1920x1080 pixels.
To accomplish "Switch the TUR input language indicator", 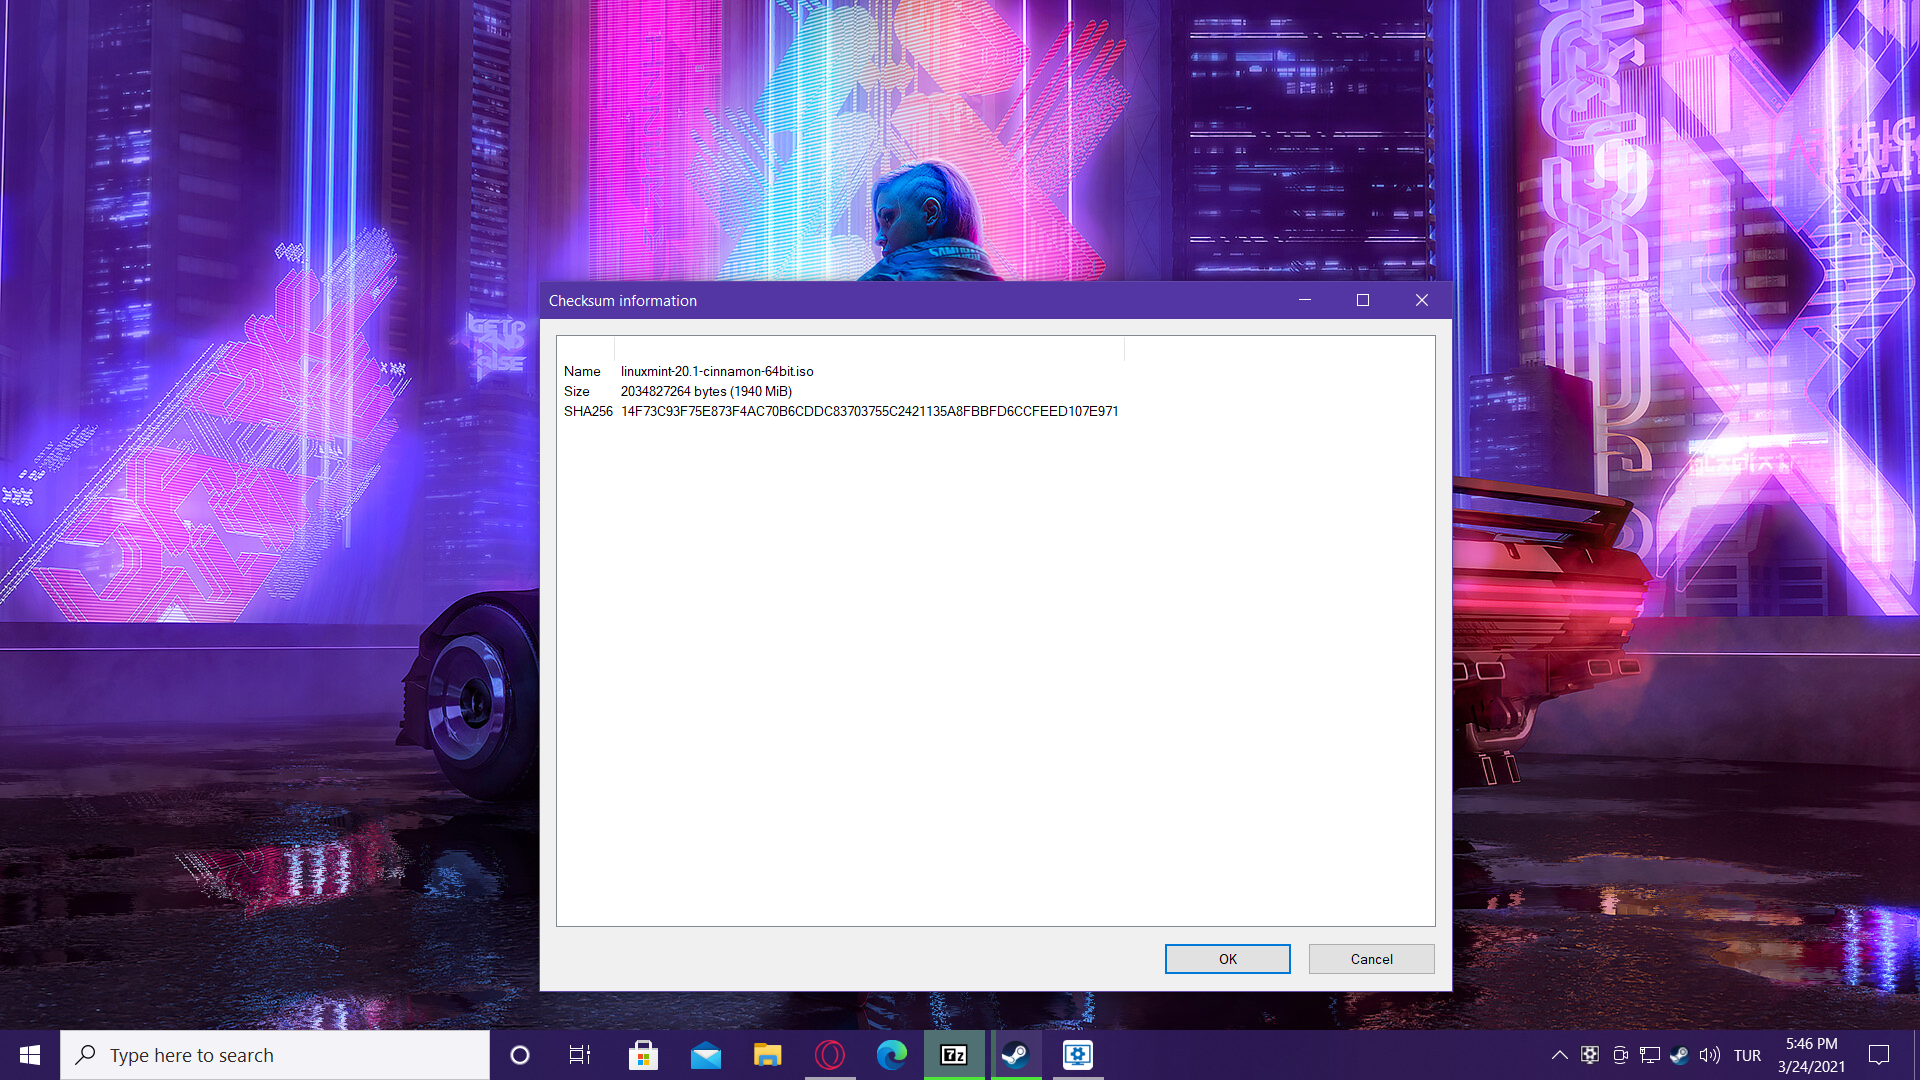I will [1747, 1055].
